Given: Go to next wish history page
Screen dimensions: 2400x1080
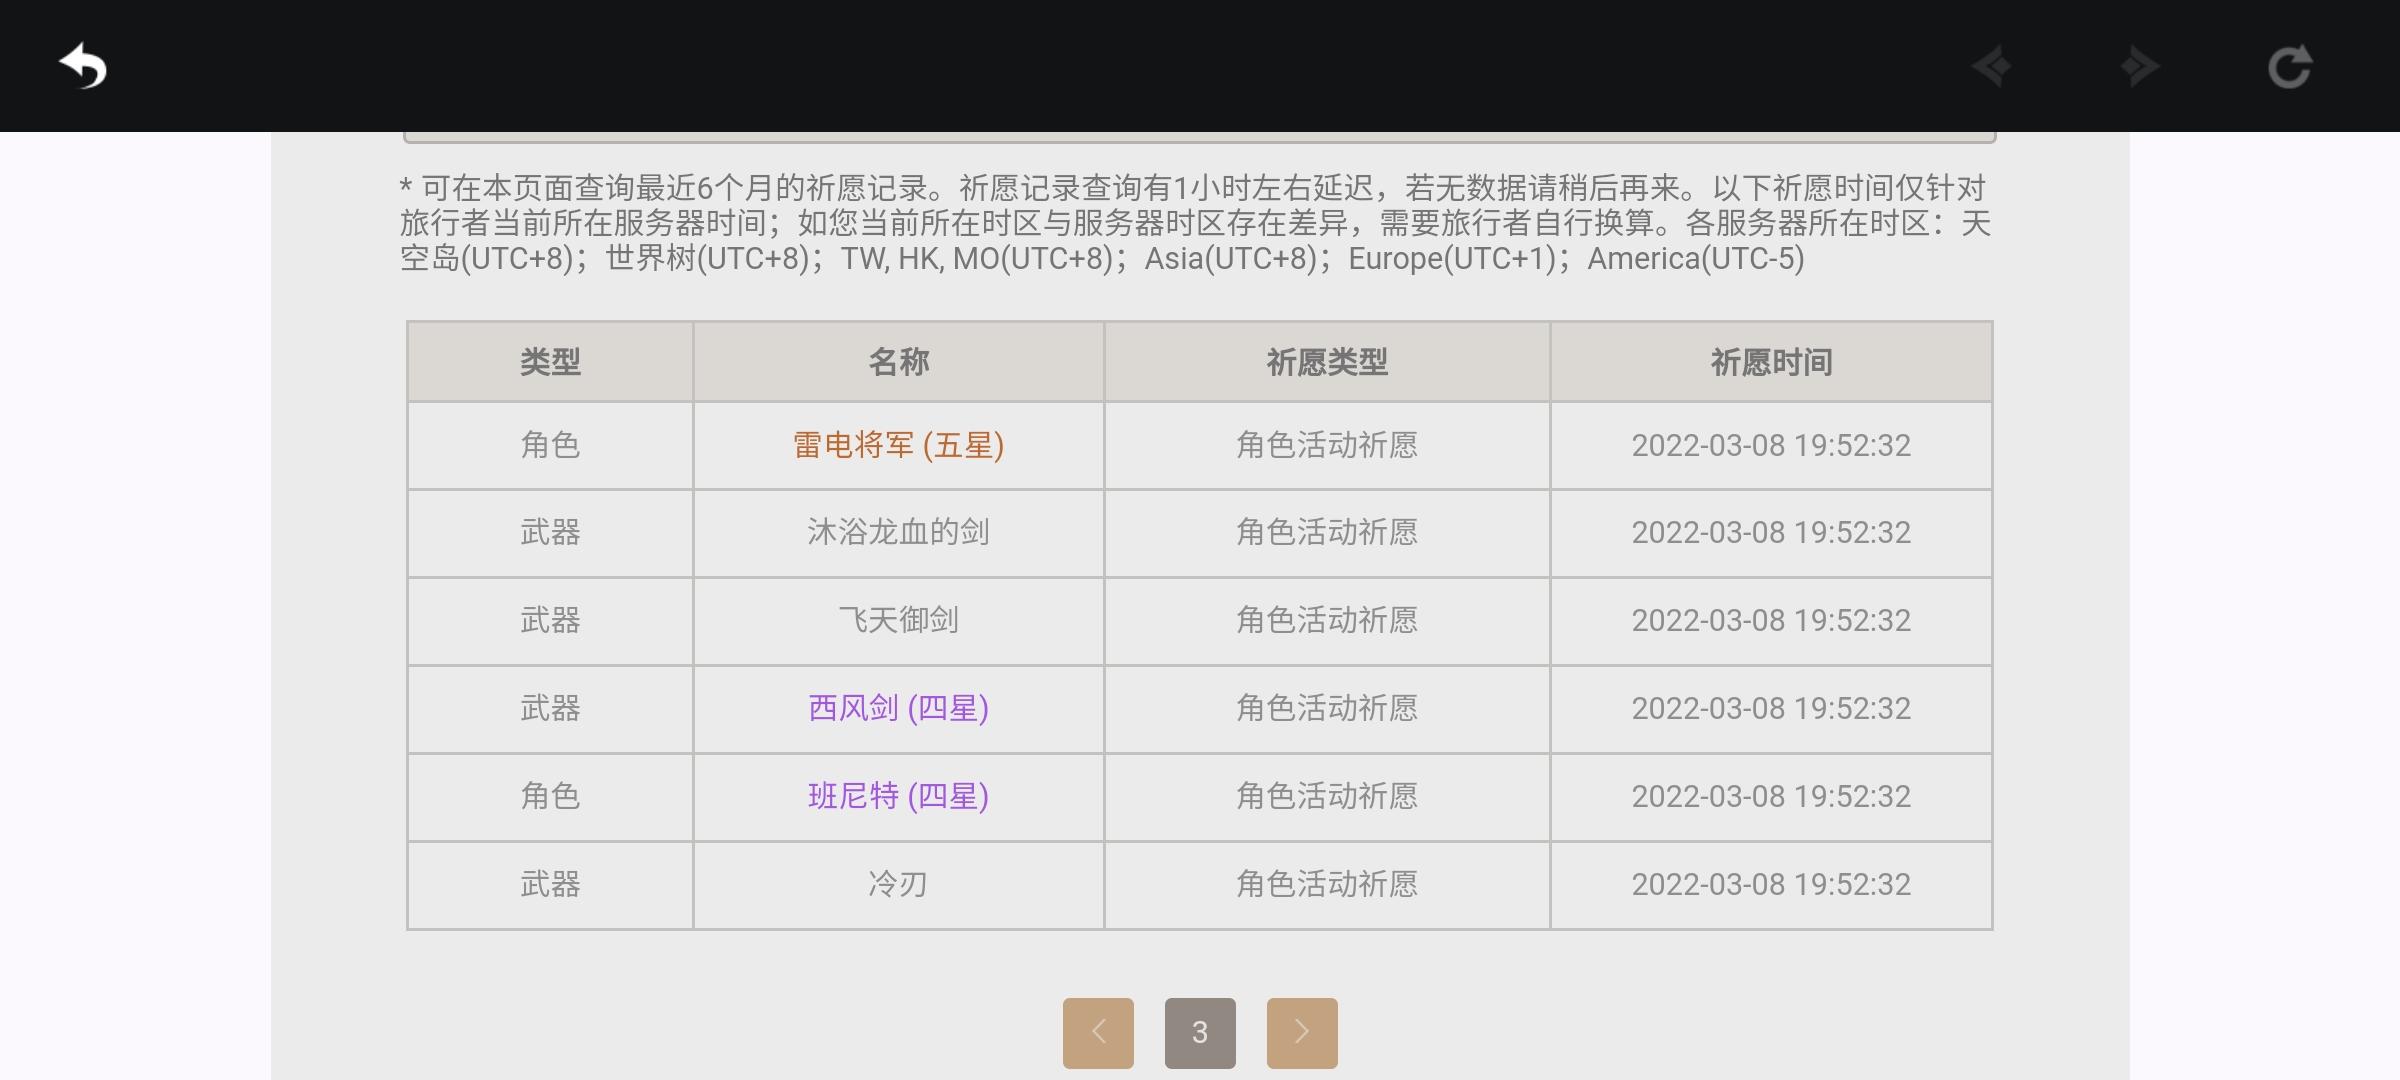Looking at the screenshot, I should tap(1302, 1033).
